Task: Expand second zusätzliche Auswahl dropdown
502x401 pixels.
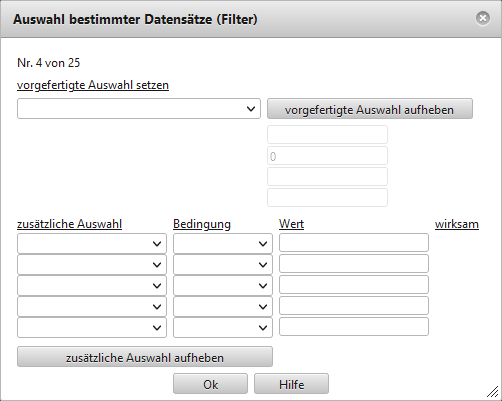Action: 92,265
